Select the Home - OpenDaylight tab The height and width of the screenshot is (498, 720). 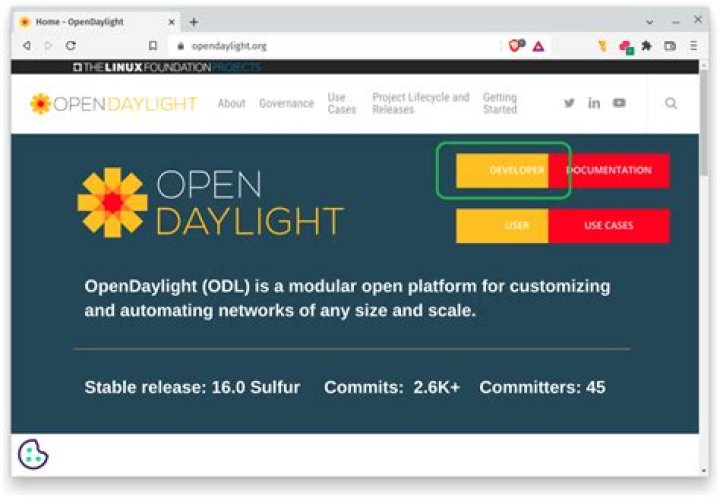96,22
